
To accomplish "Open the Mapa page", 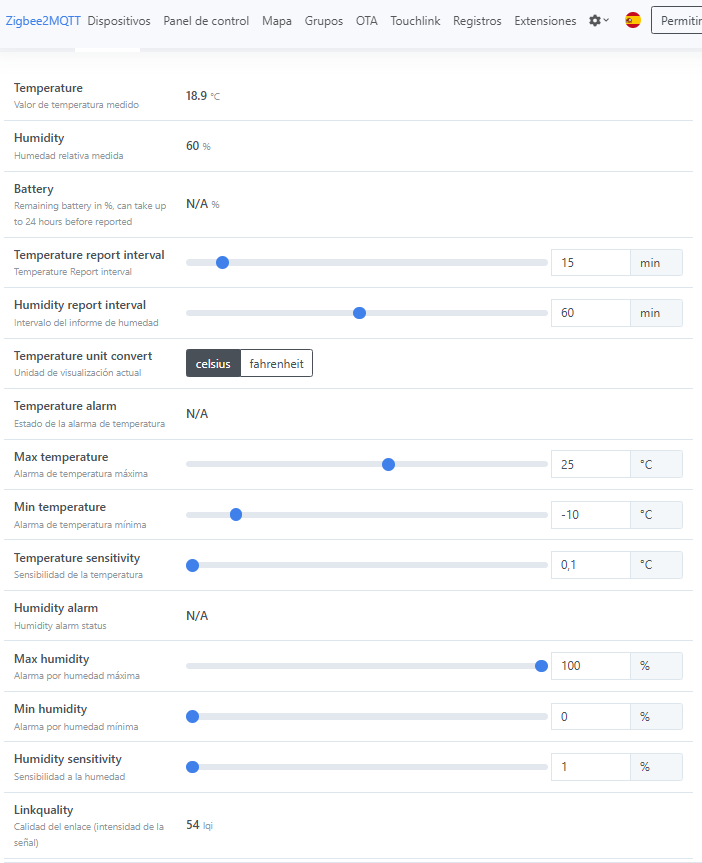I will 277,20.
